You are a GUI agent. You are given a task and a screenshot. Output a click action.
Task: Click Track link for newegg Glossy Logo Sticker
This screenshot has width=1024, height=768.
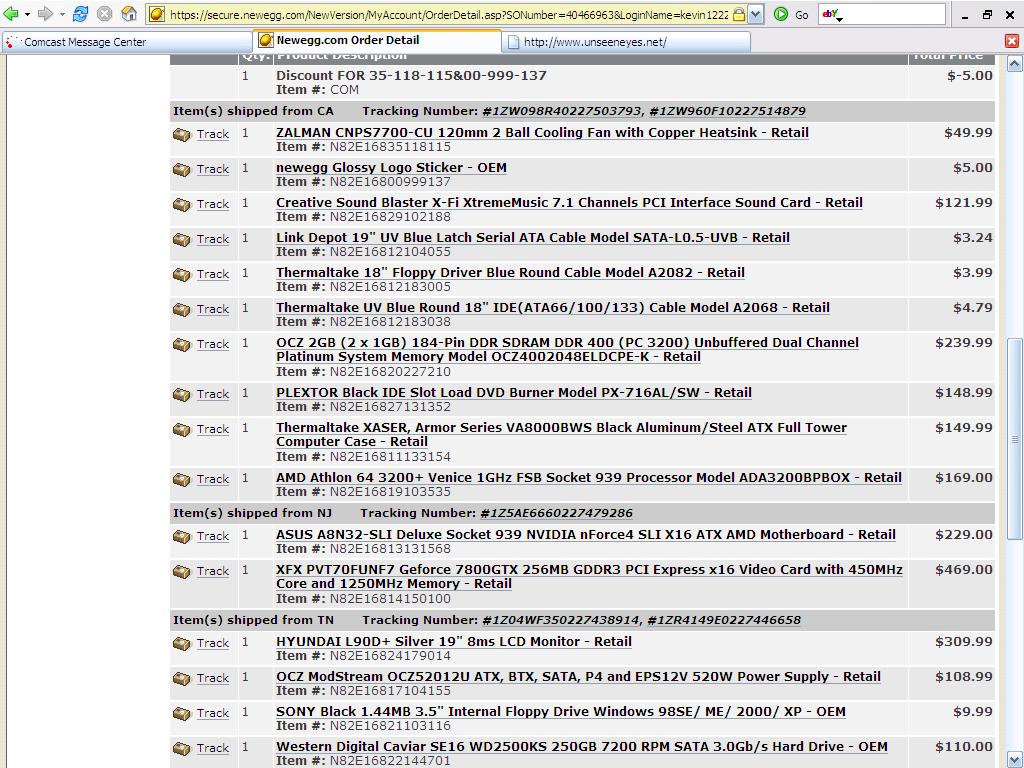(x=213, y=169)
